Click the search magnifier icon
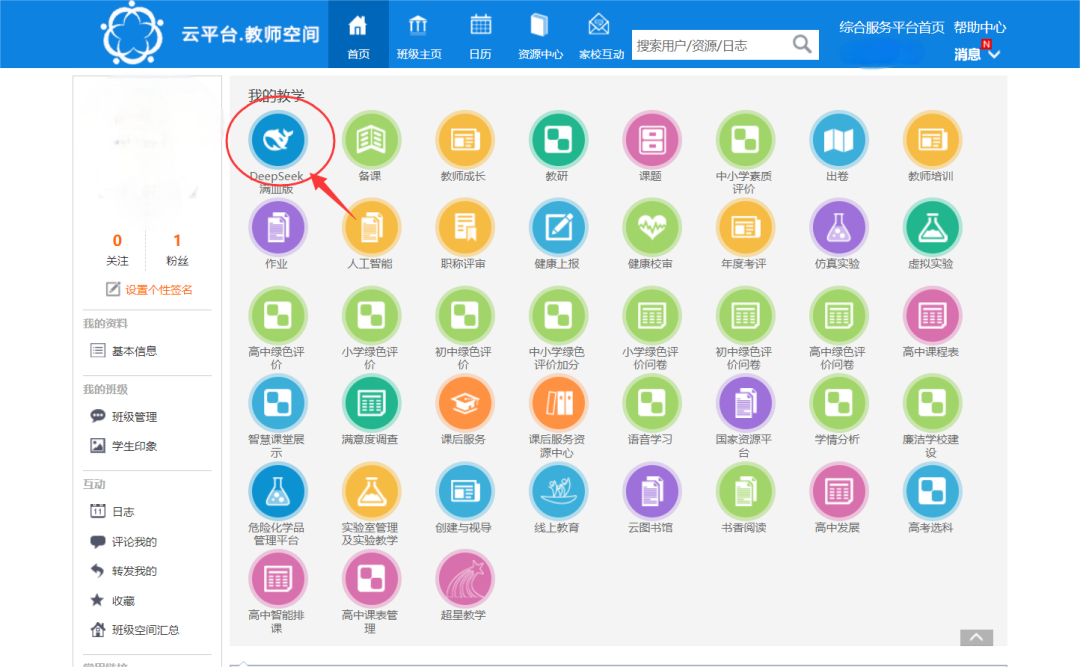Viewport: 1080px width, 667px height. [802, 44]
